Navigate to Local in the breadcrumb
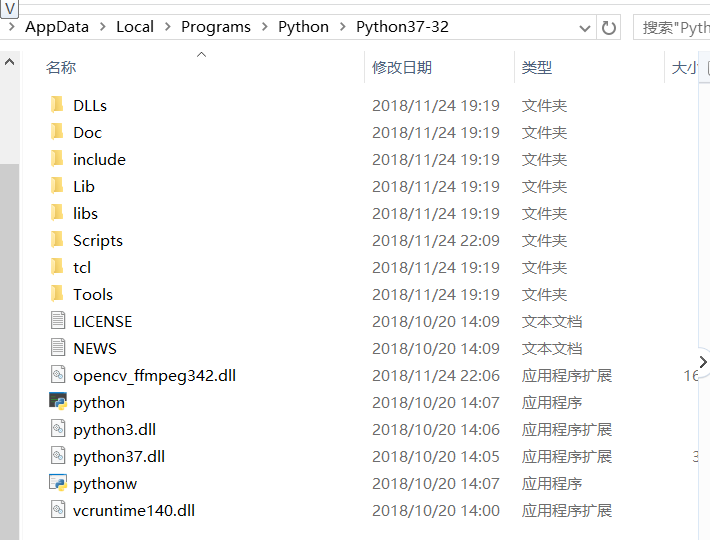 coord(135,27)
